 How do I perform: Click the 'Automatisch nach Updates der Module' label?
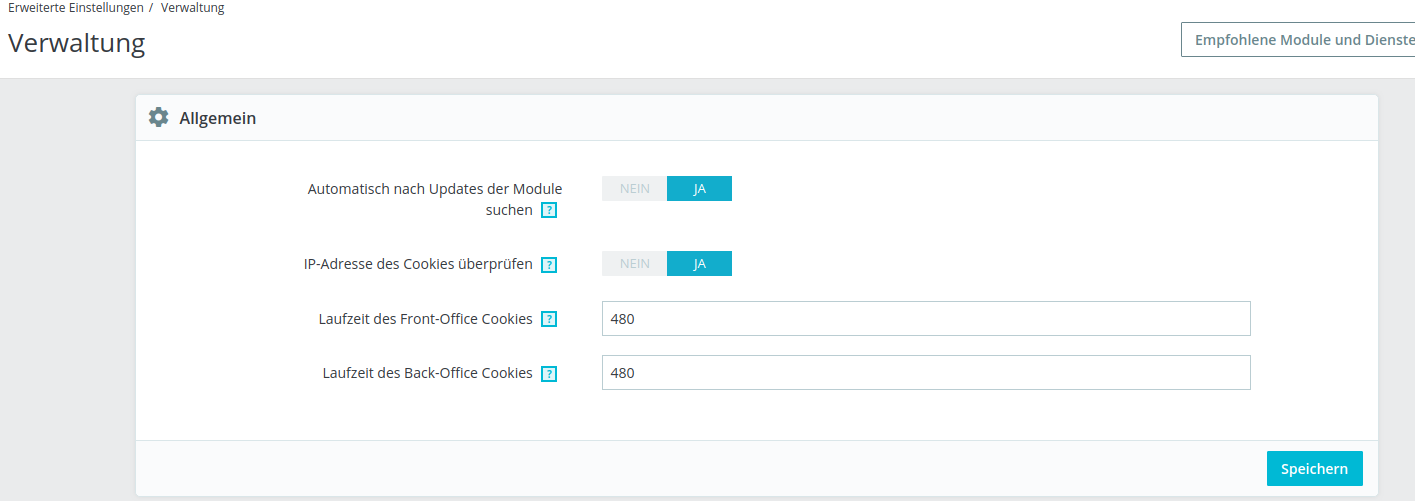[434, 189]
